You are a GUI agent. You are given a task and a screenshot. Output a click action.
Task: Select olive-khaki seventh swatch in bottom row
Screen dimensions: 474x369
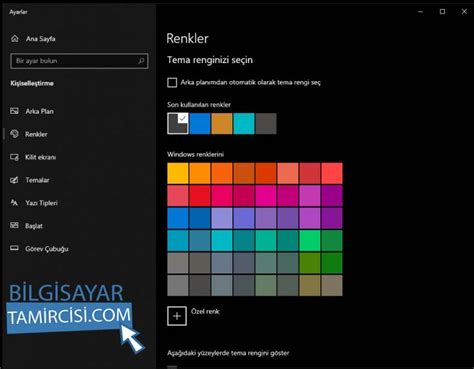click(310, 285)
